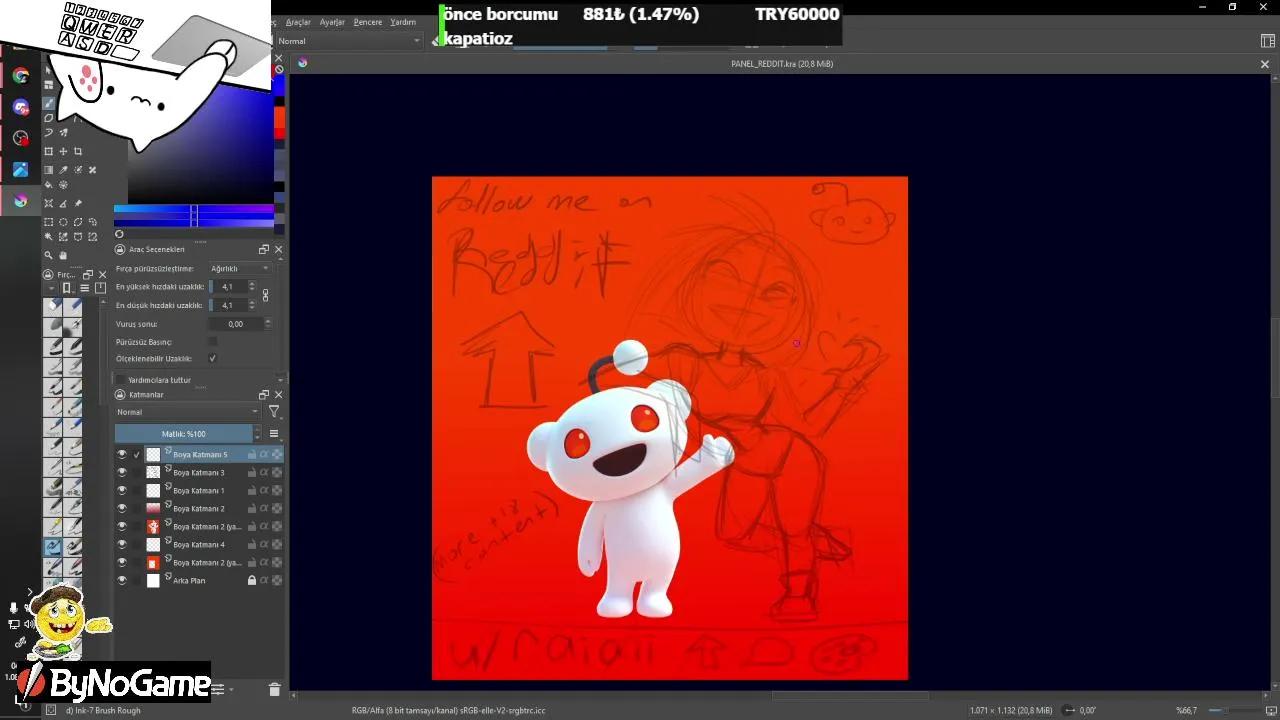
Task: Pick the bright orange palette swatch
Action: click(280, 118)
